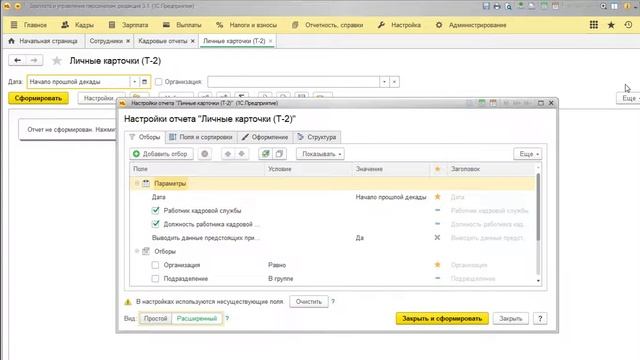Click the Организация input field in header

[293, 82]
